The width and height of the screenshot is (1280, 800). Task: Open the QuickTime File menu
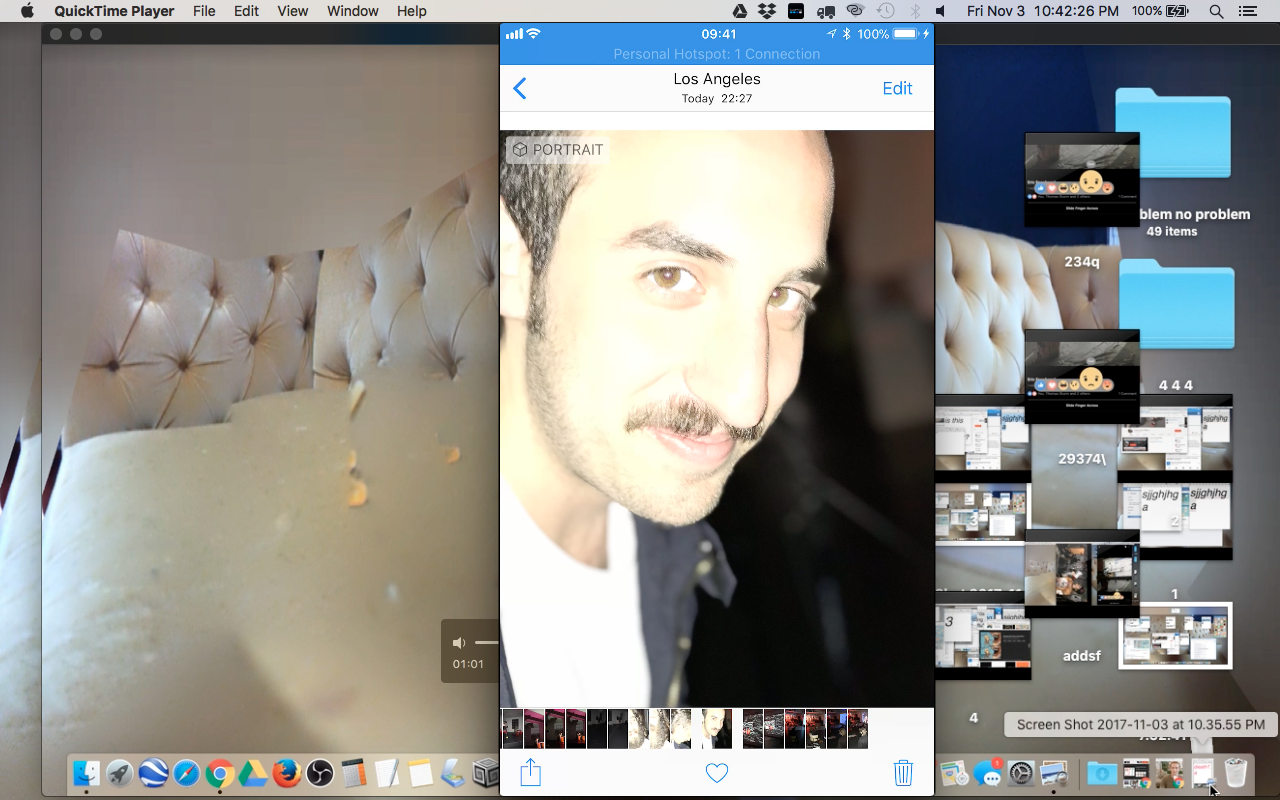tap(204, 11)
